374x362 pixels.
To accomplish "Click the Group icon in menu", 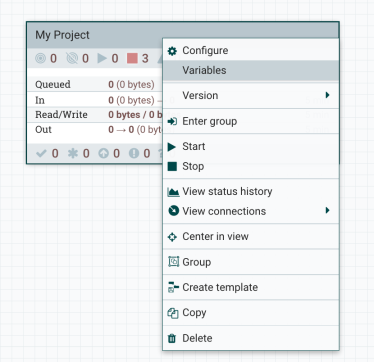I will pos(173,262).
